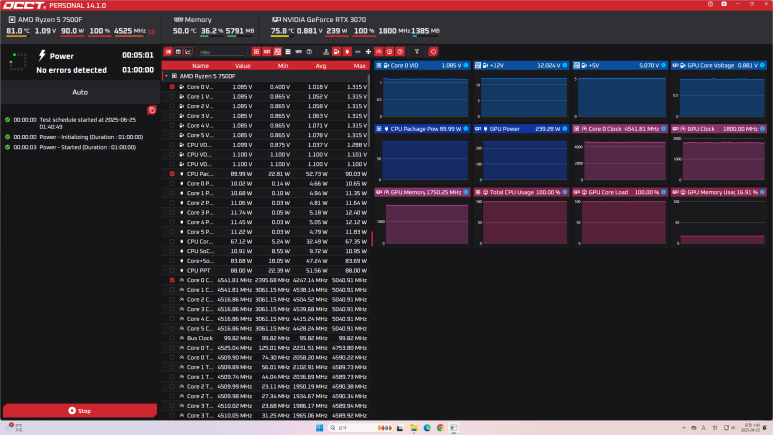Select the CPU Package Power graph panel

point(422,153)
